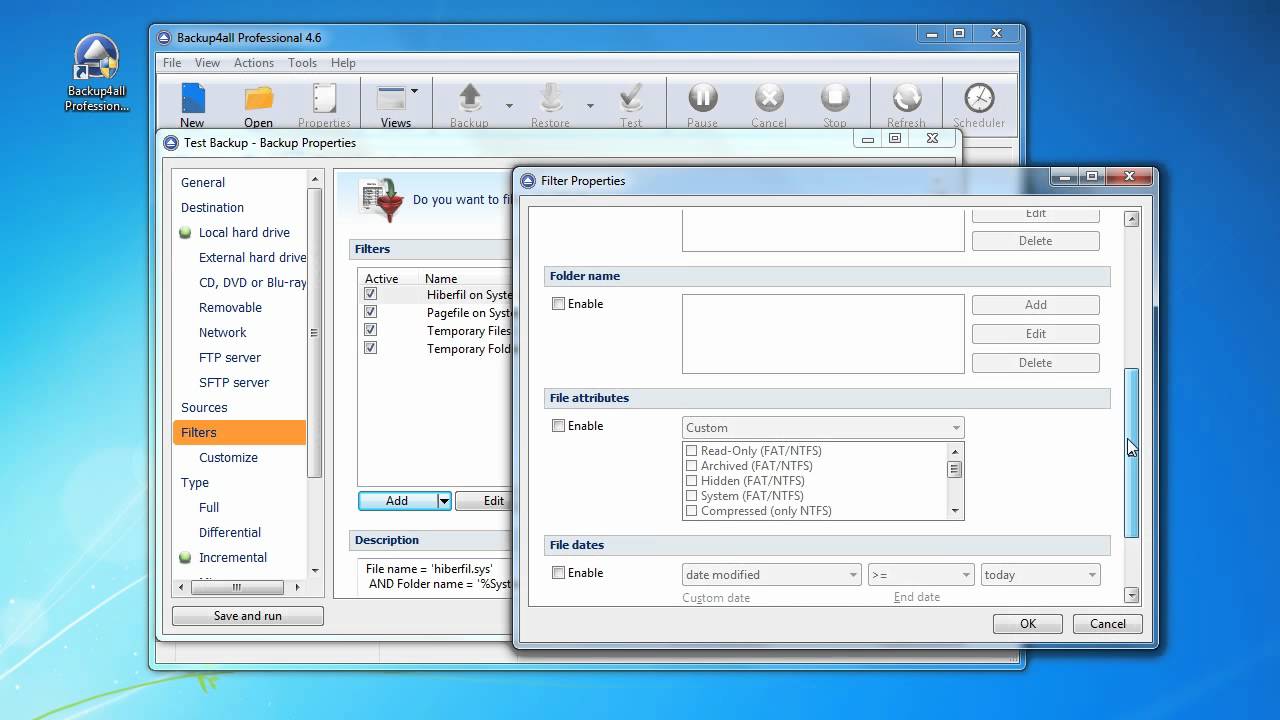1280x720 pixels.
Task: Click the Test toolbar icon
Action: point(631,98)
